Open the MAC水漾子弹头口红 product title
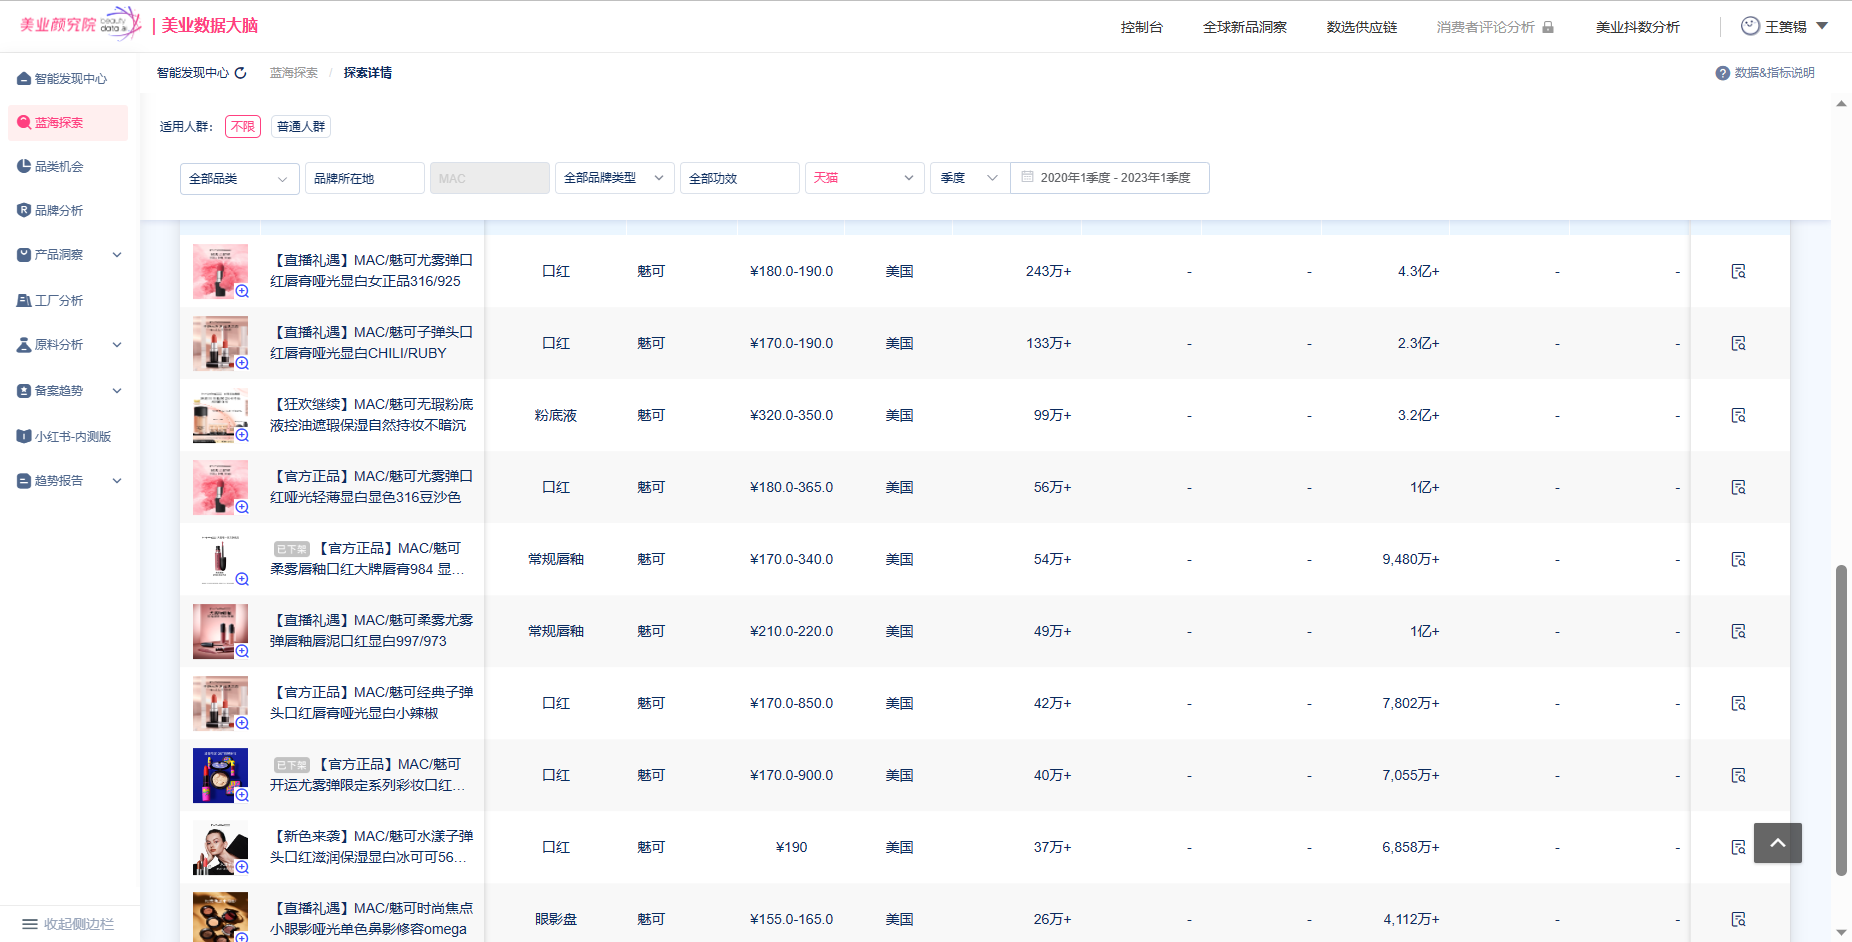 (x=371, y=846)
